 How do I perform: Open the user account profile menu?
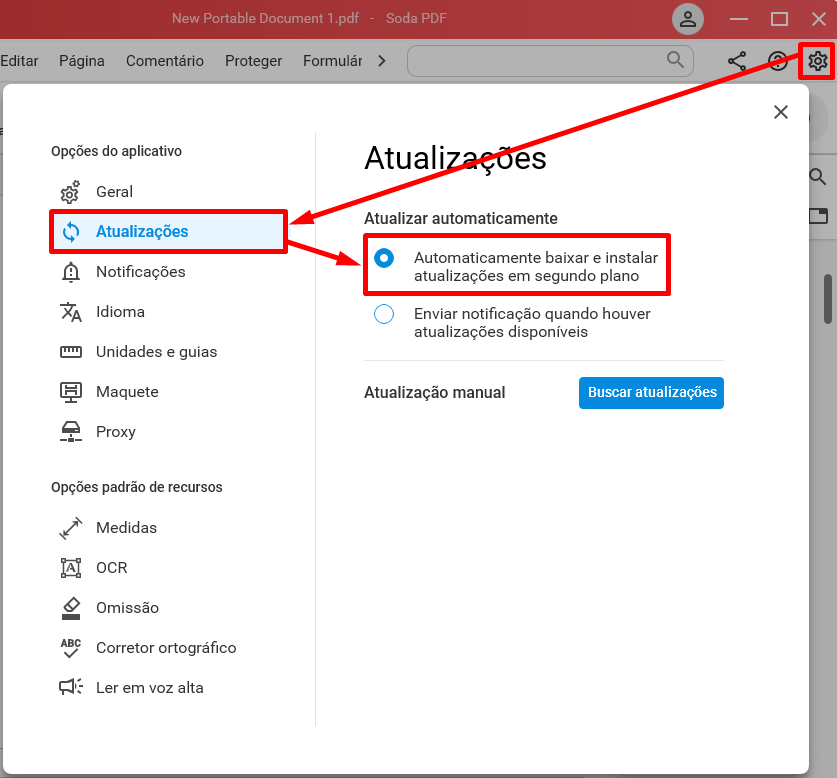click(x=688, y=19)
